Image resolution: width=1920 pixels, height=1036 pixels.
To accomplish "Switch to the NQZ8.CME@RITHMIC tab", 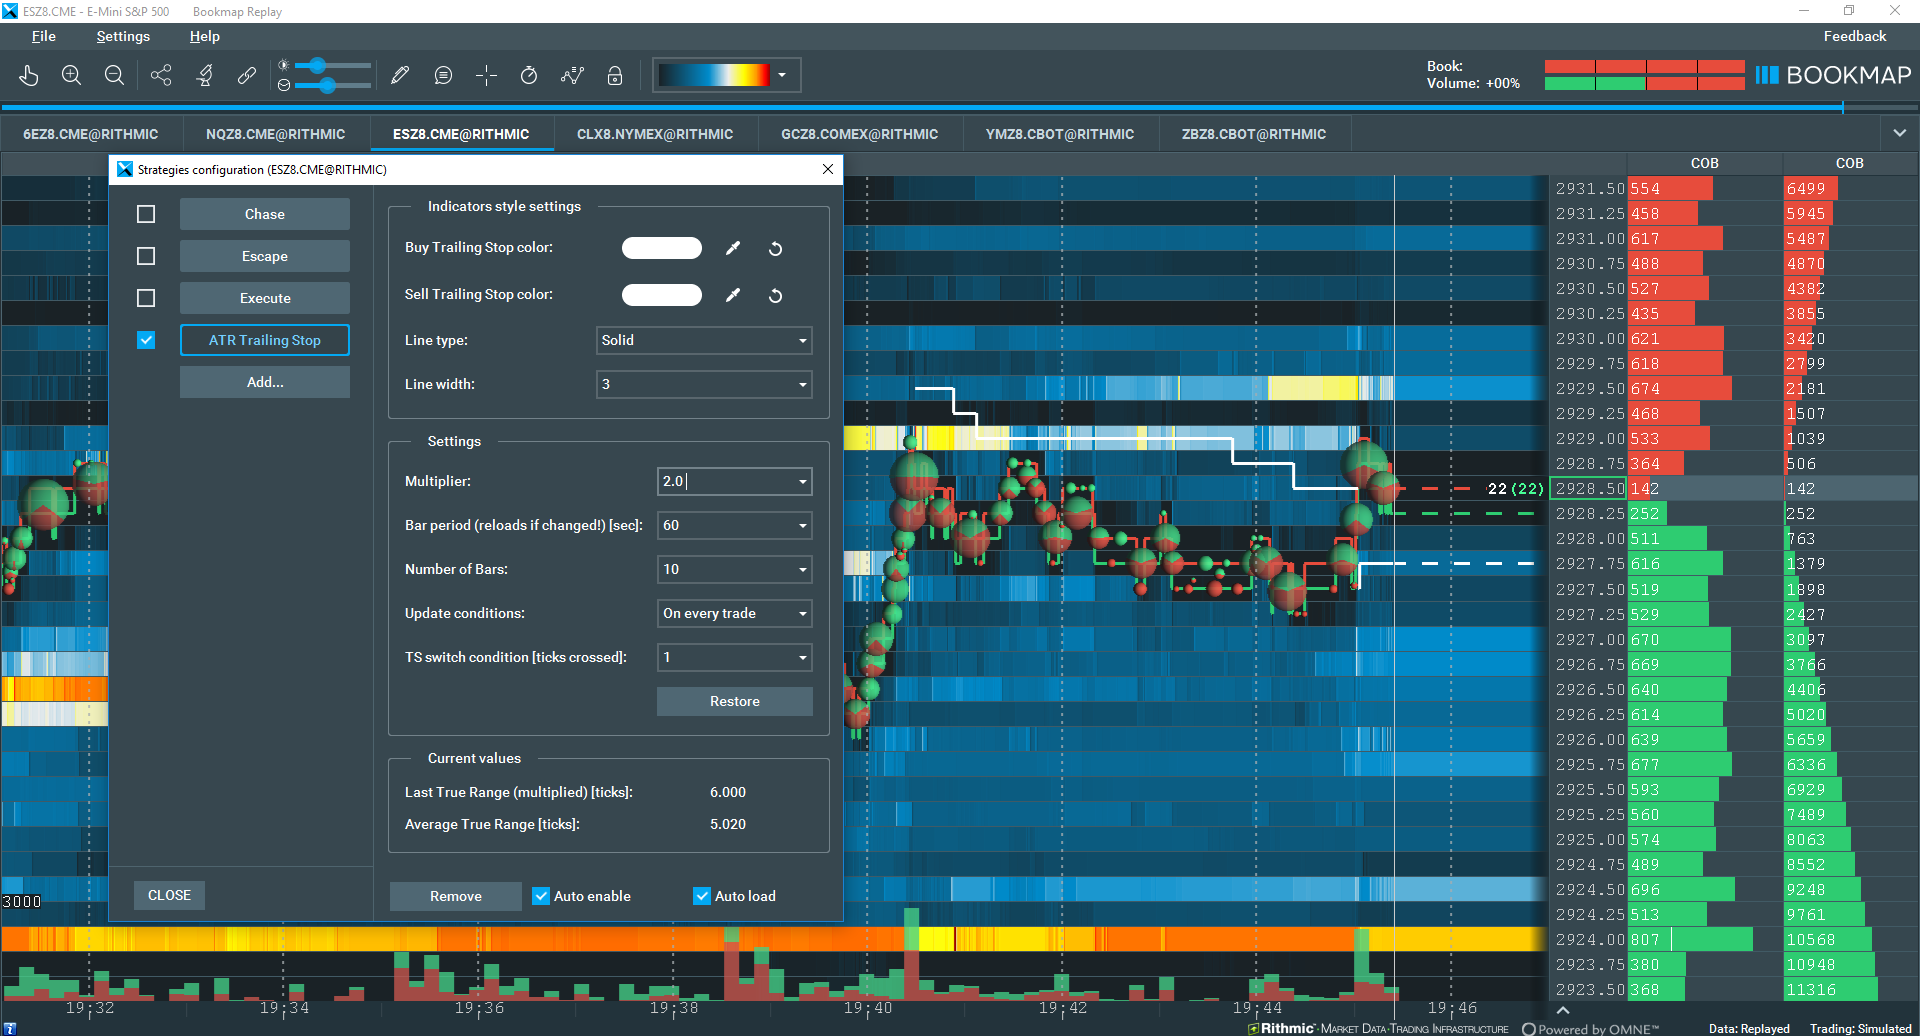I will 275,134.
